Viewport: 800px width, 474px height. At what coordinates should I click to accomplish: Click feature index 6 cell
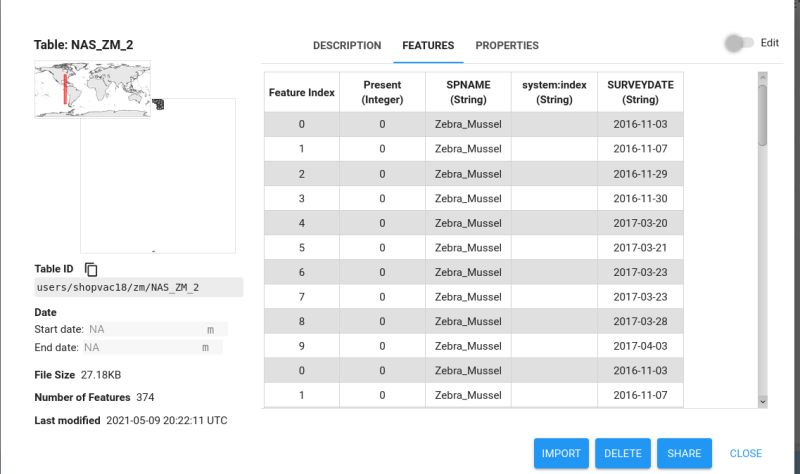pyautogui.click(x=302, y=272)
